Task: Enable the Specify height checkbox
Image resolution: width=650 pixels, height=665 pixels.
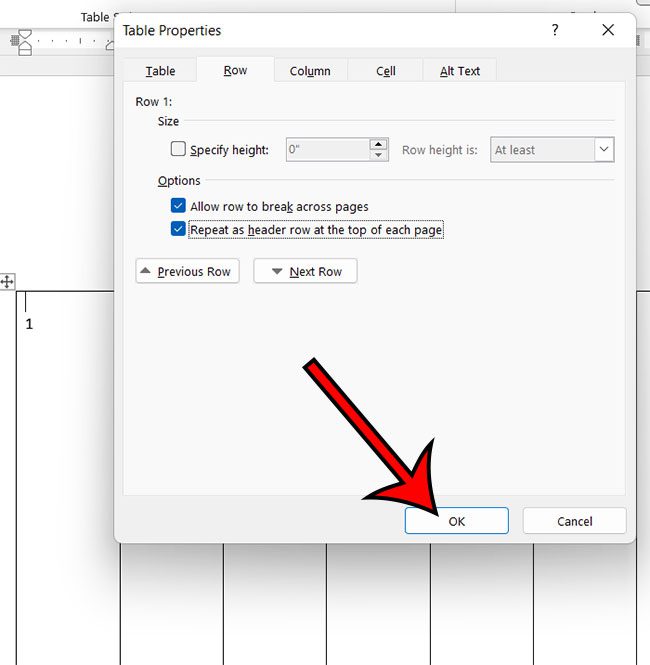Action: coord(178,149)
